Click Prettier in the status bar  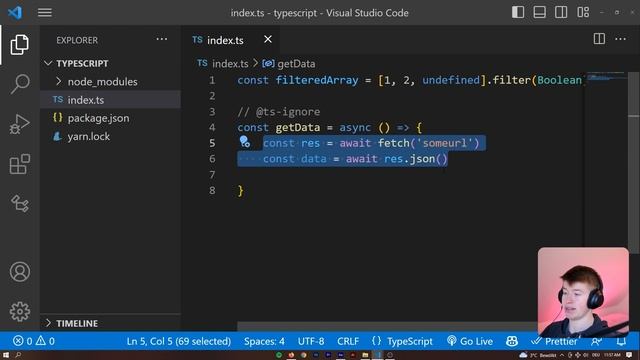pos(554,341)
